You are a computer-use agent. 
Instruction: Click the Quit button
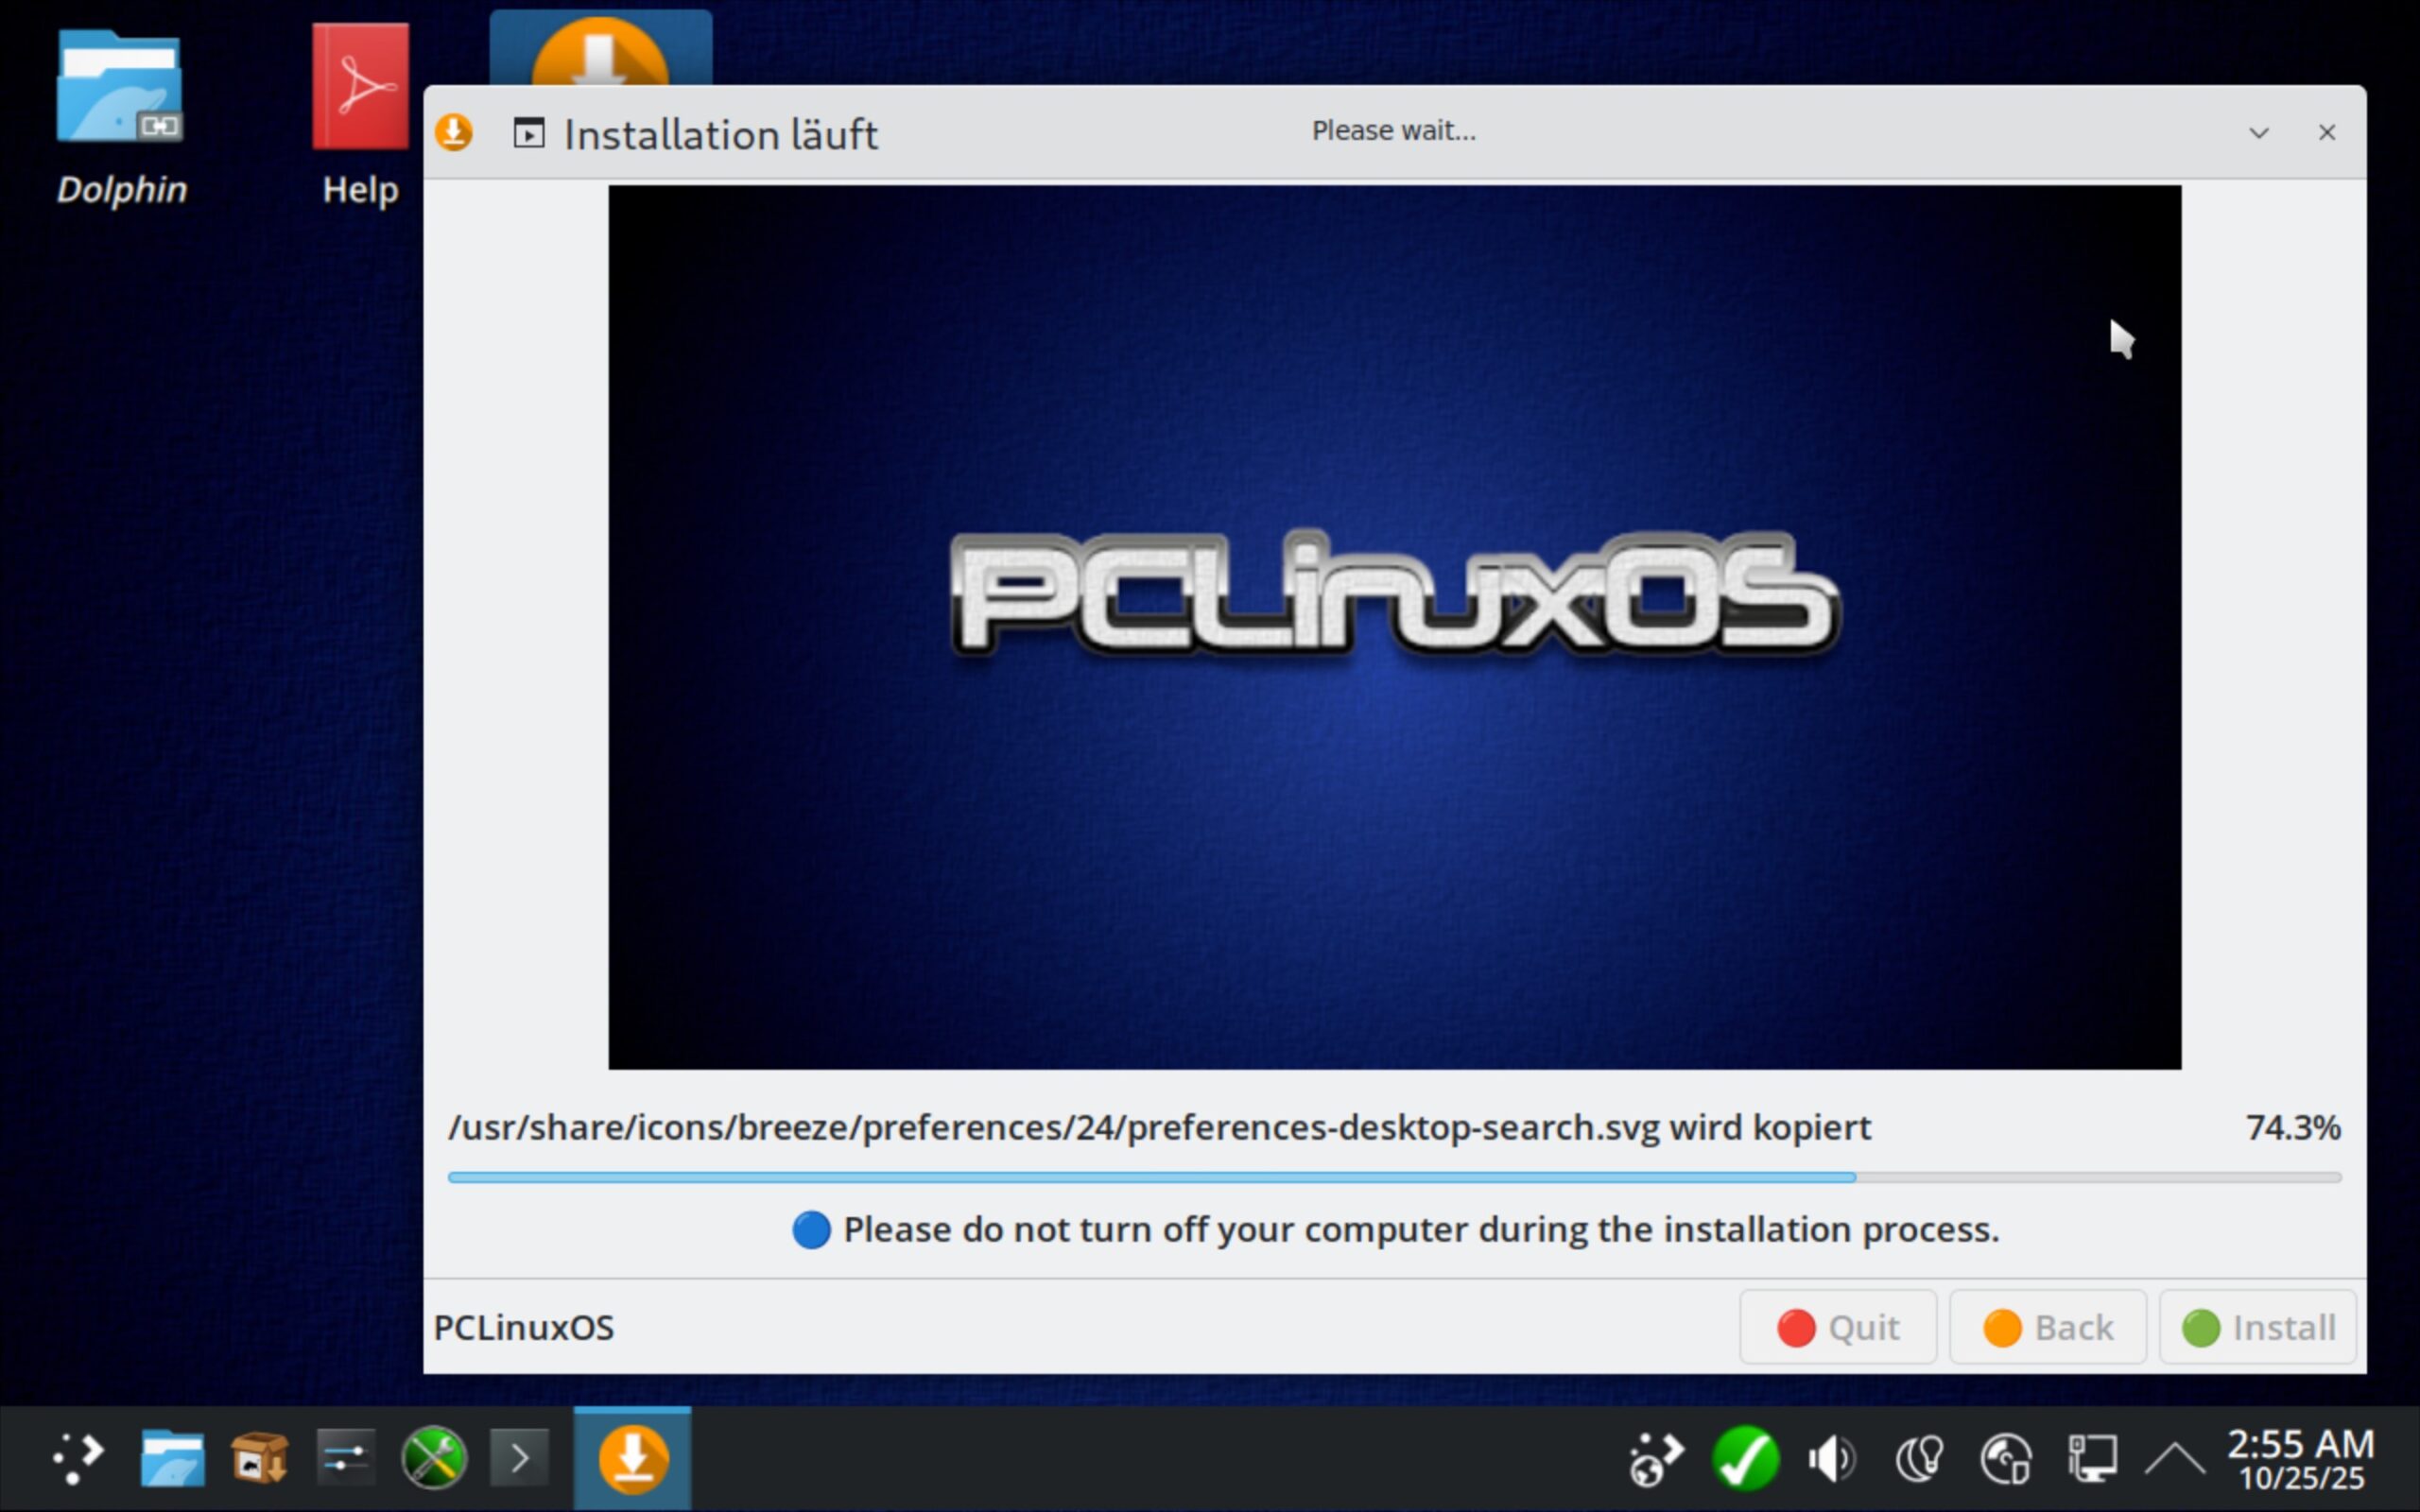tap(1838, 1327)
